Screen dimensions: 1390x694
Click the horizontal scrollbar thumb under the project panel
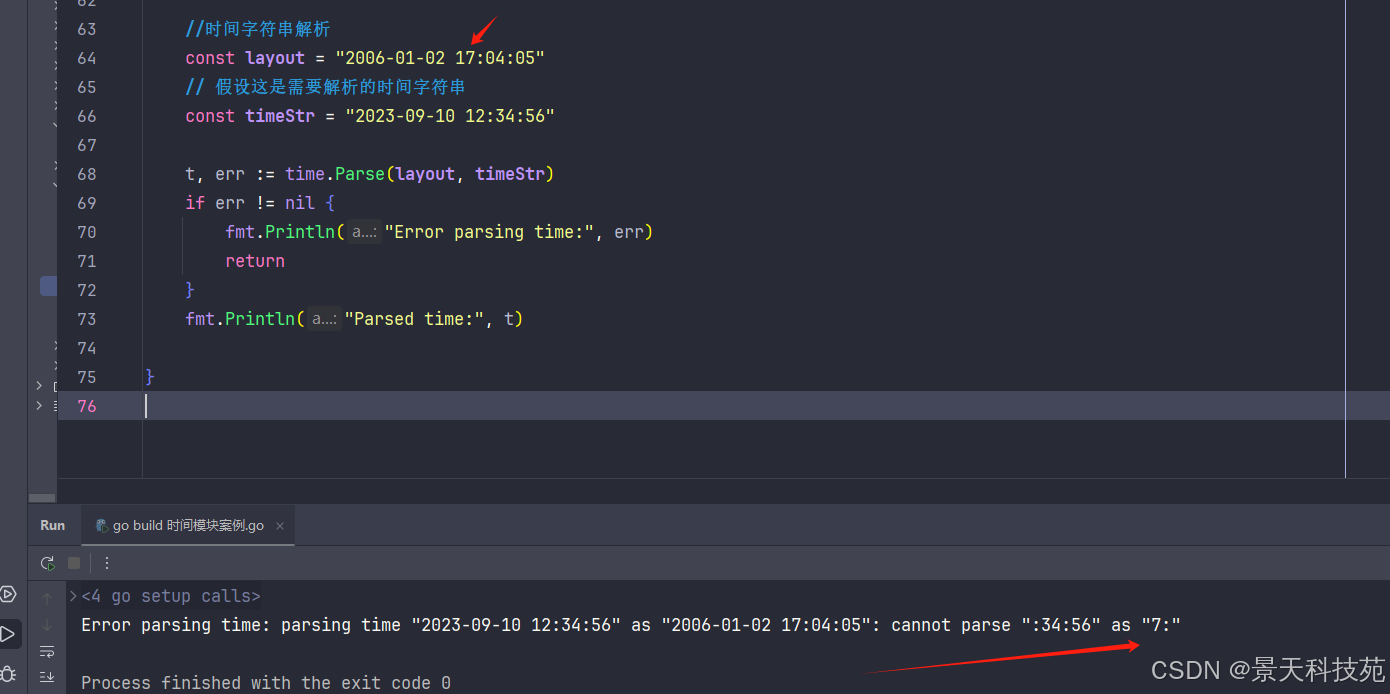point(42,497)
